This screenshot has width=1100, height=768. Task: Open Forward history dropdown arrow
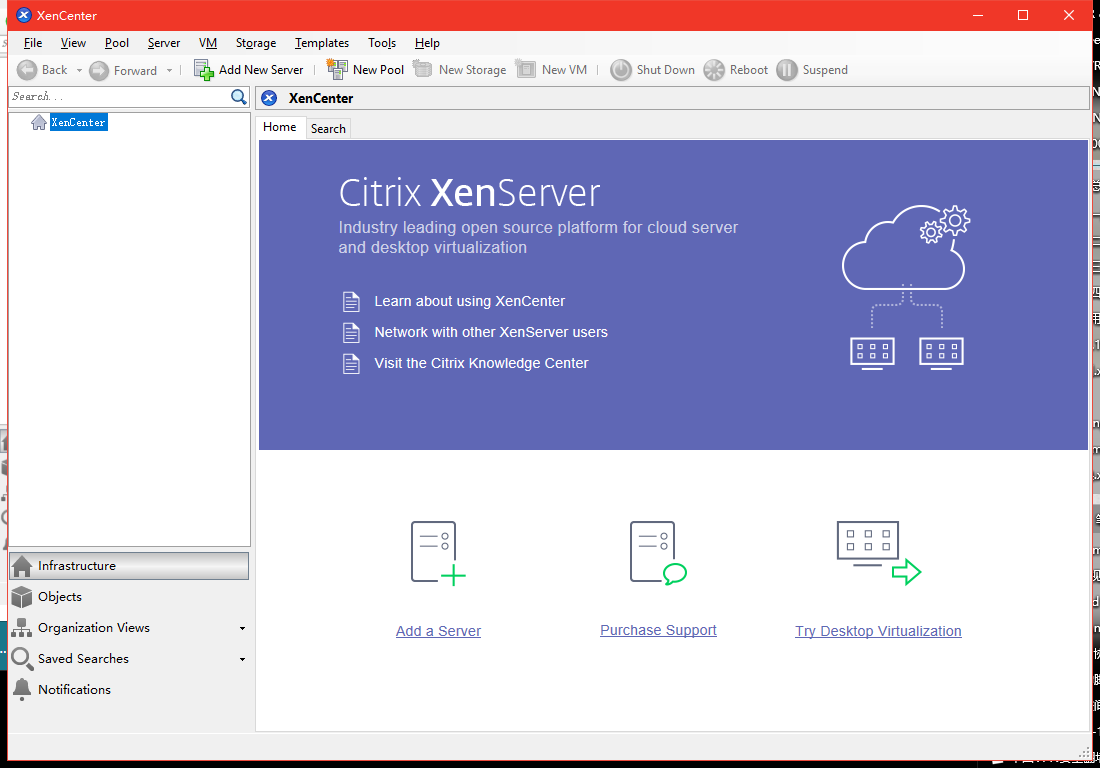tap(169, 70)
